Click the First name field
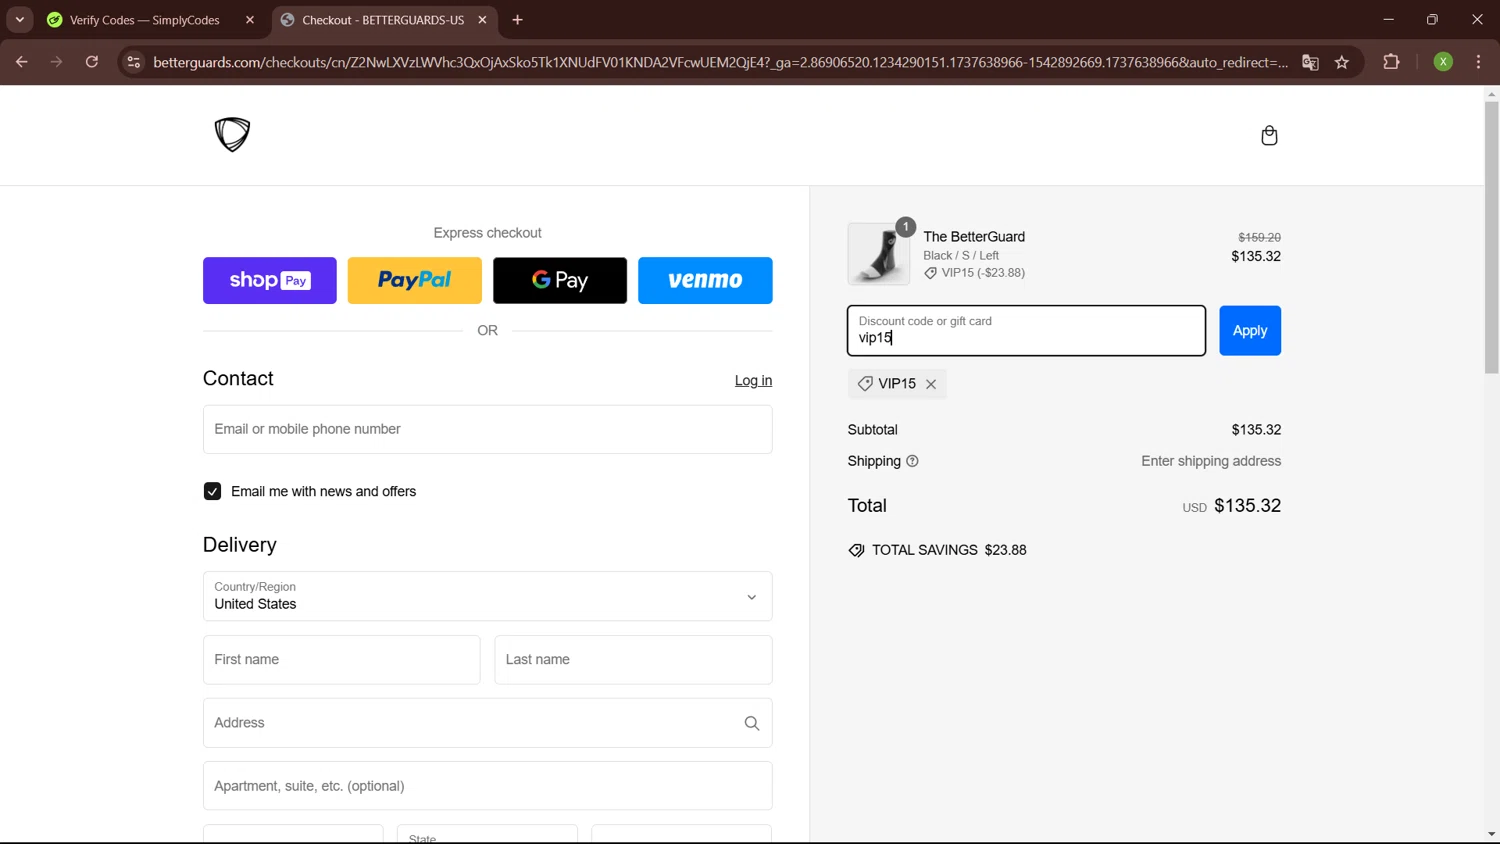This screenshot has width=1500, height=844. tap(341, 660)
